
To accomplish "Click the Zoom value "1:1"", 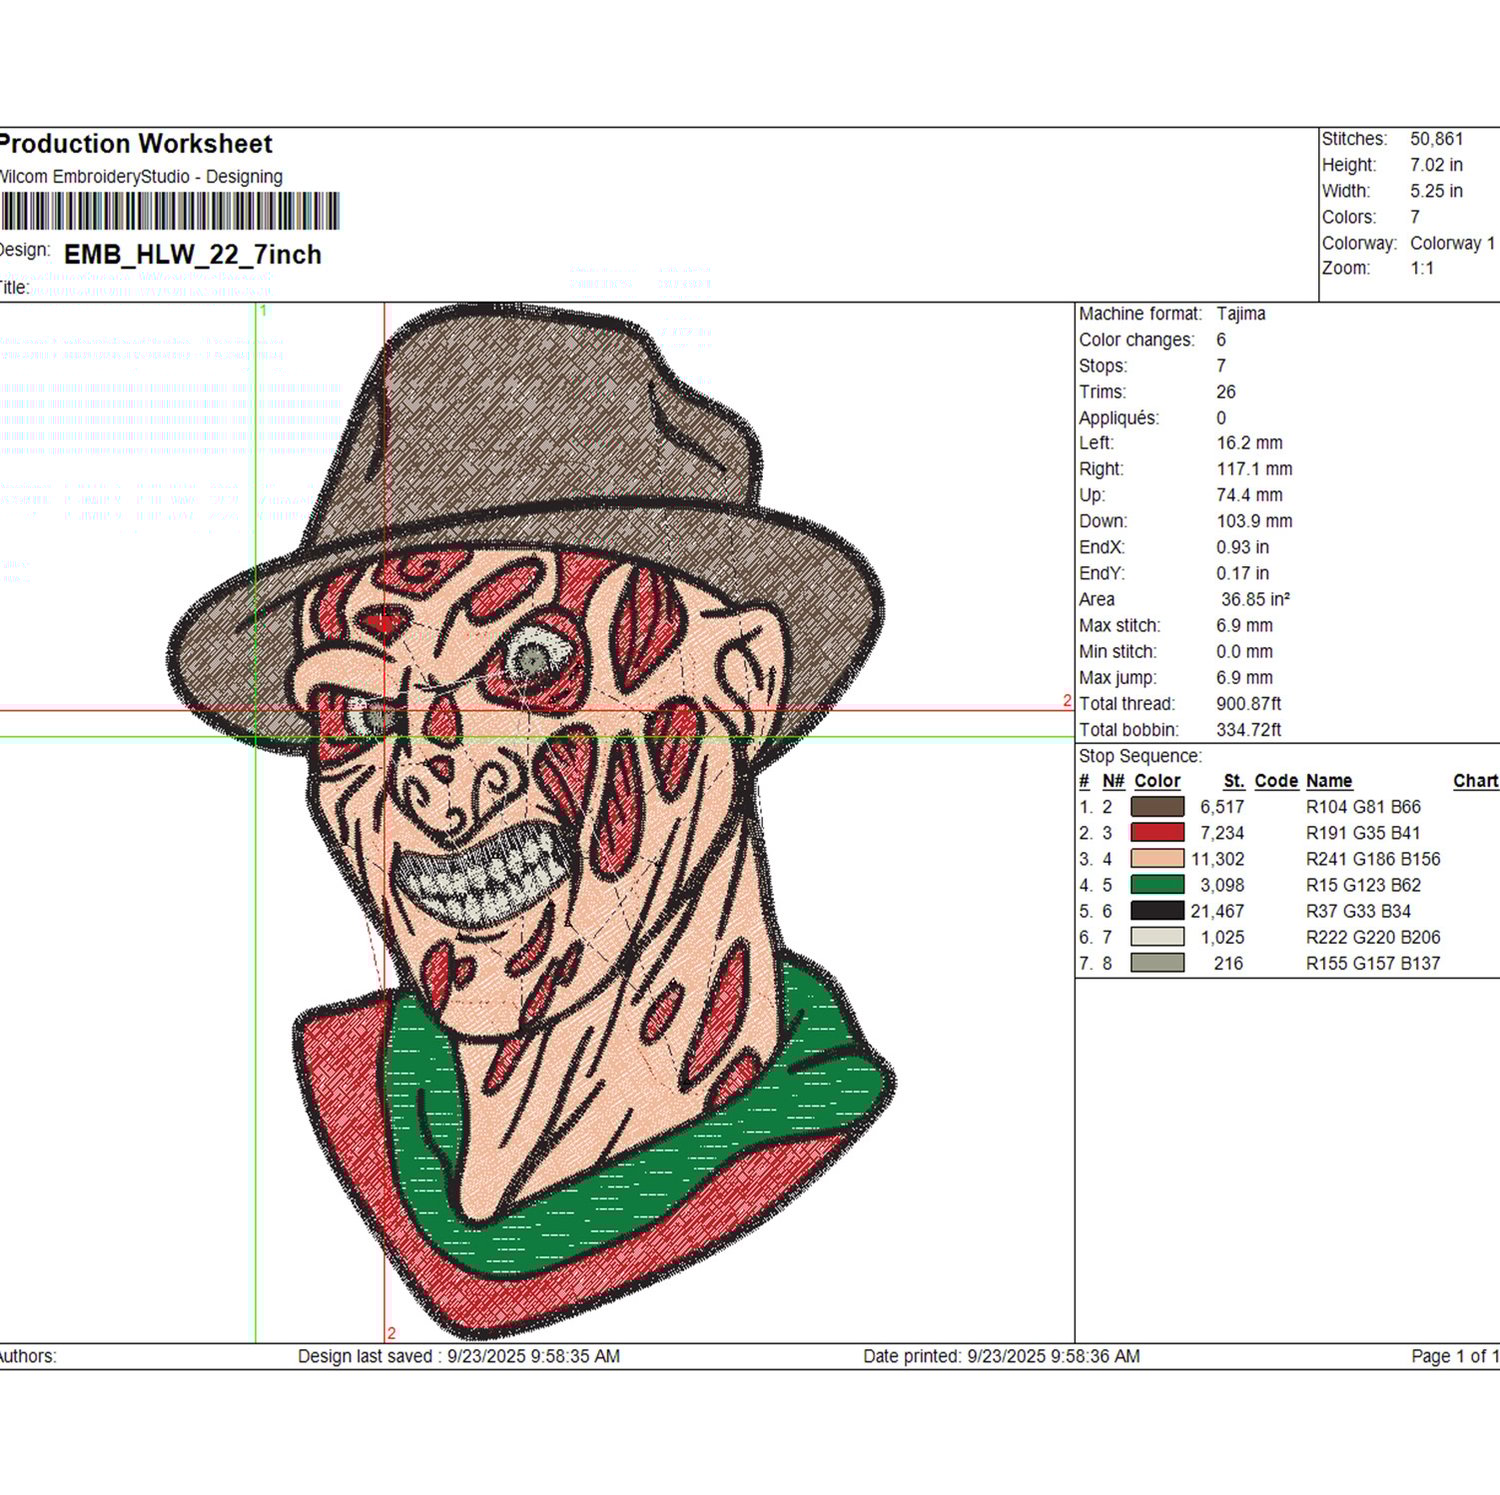I will 1422,268.
